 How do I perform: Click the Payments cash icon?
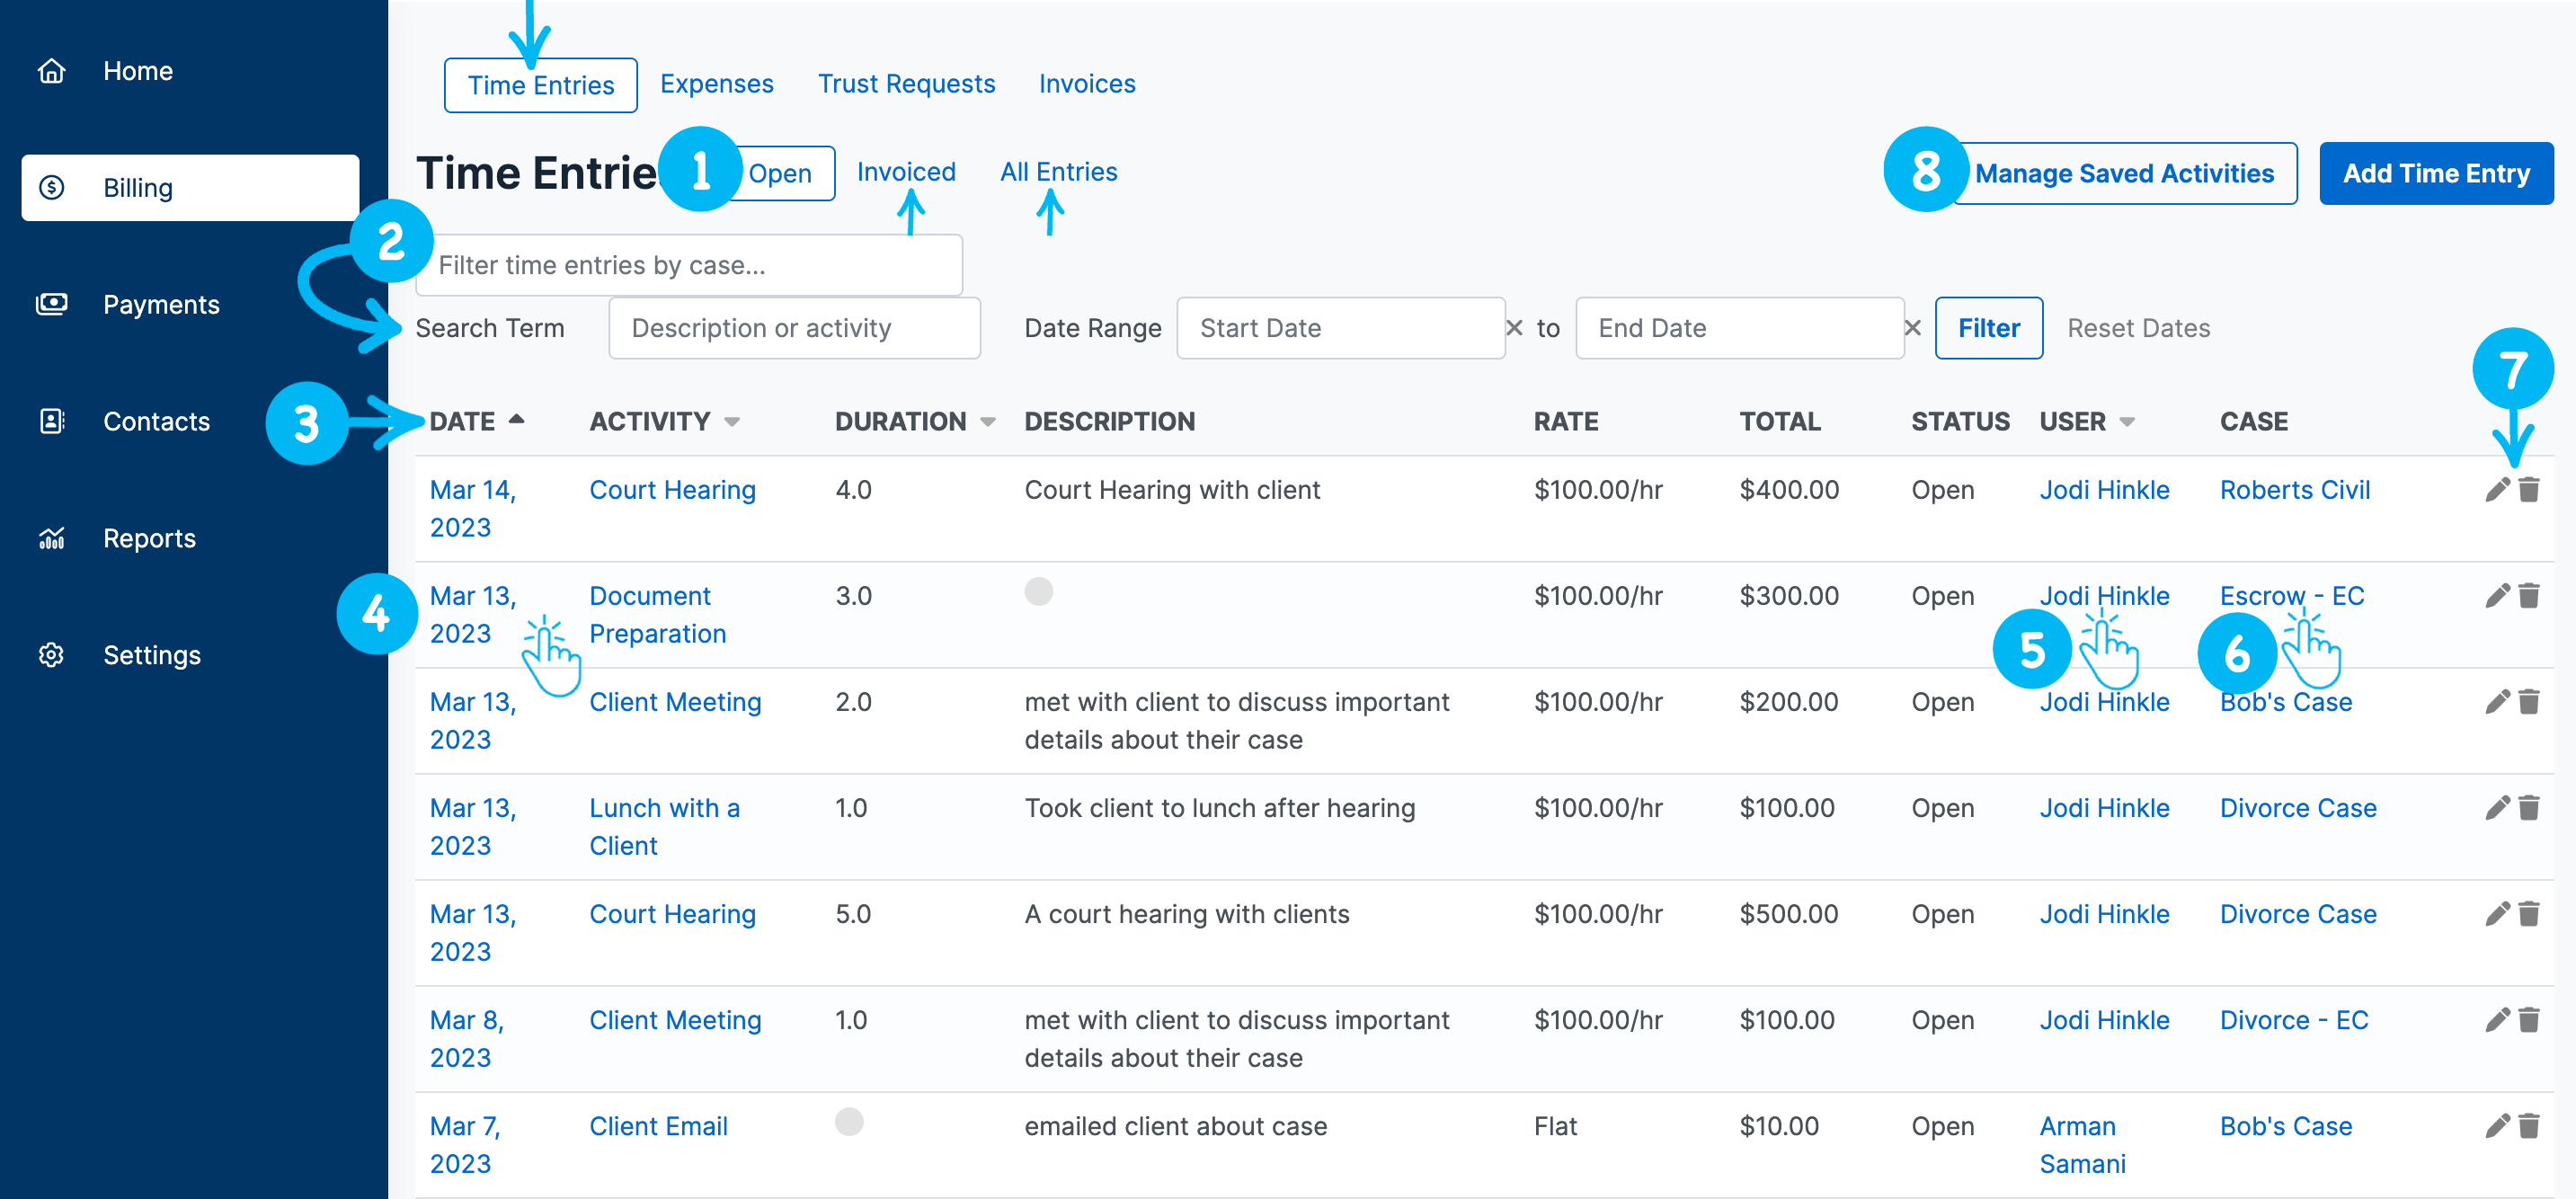point(52,304)
